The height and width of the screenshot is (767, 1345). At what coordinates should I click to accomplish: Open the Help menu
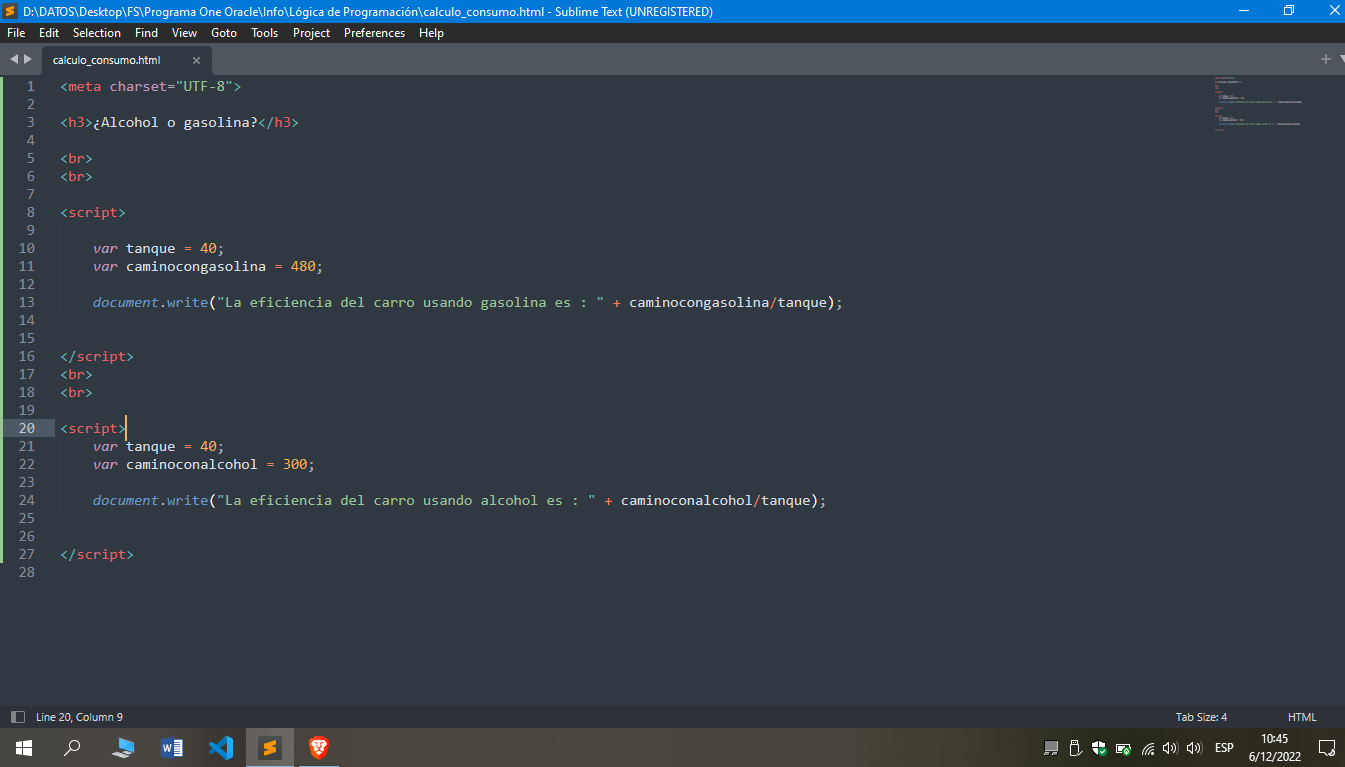431,33
